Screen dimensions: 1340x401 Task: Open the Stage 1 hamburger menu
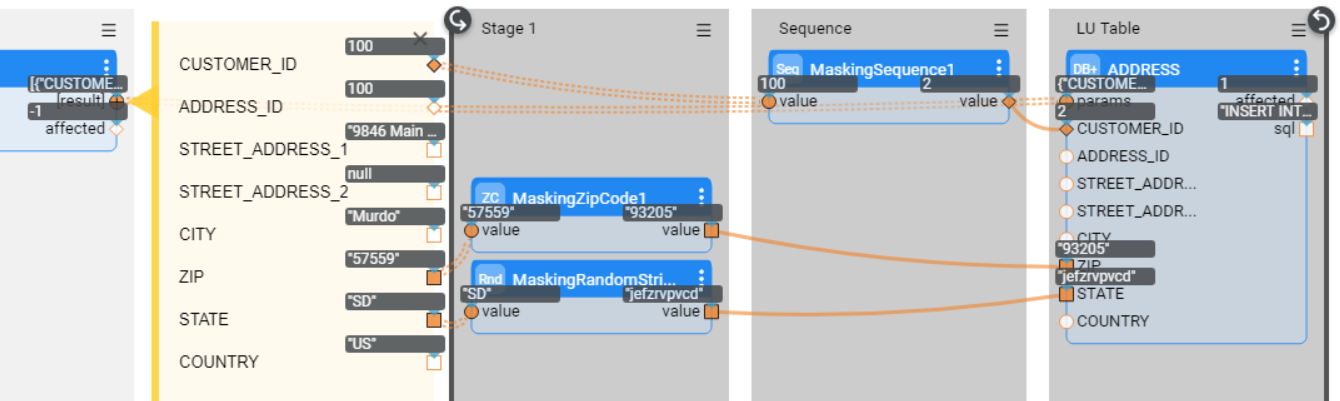pyautogui.click(x=703, y=30)
